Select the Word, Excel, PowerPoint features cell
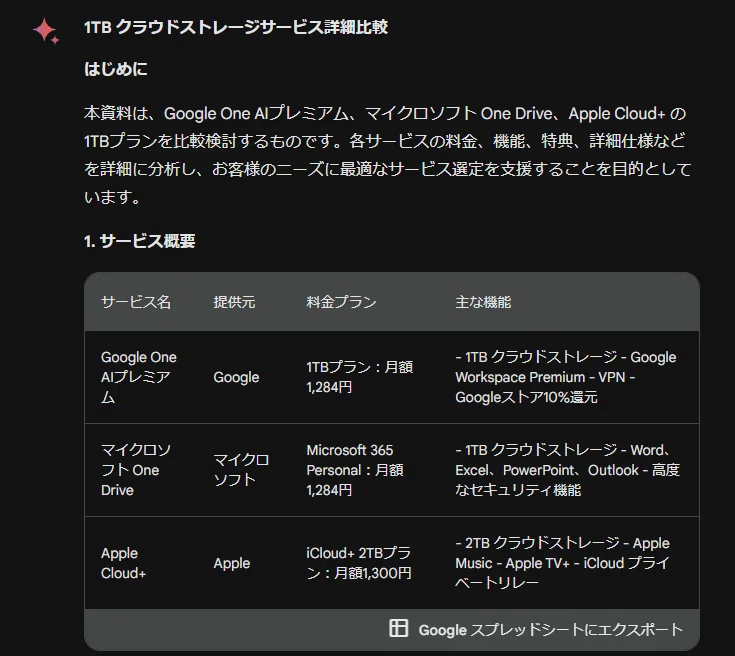735x656 pixels. click(568, 470)
